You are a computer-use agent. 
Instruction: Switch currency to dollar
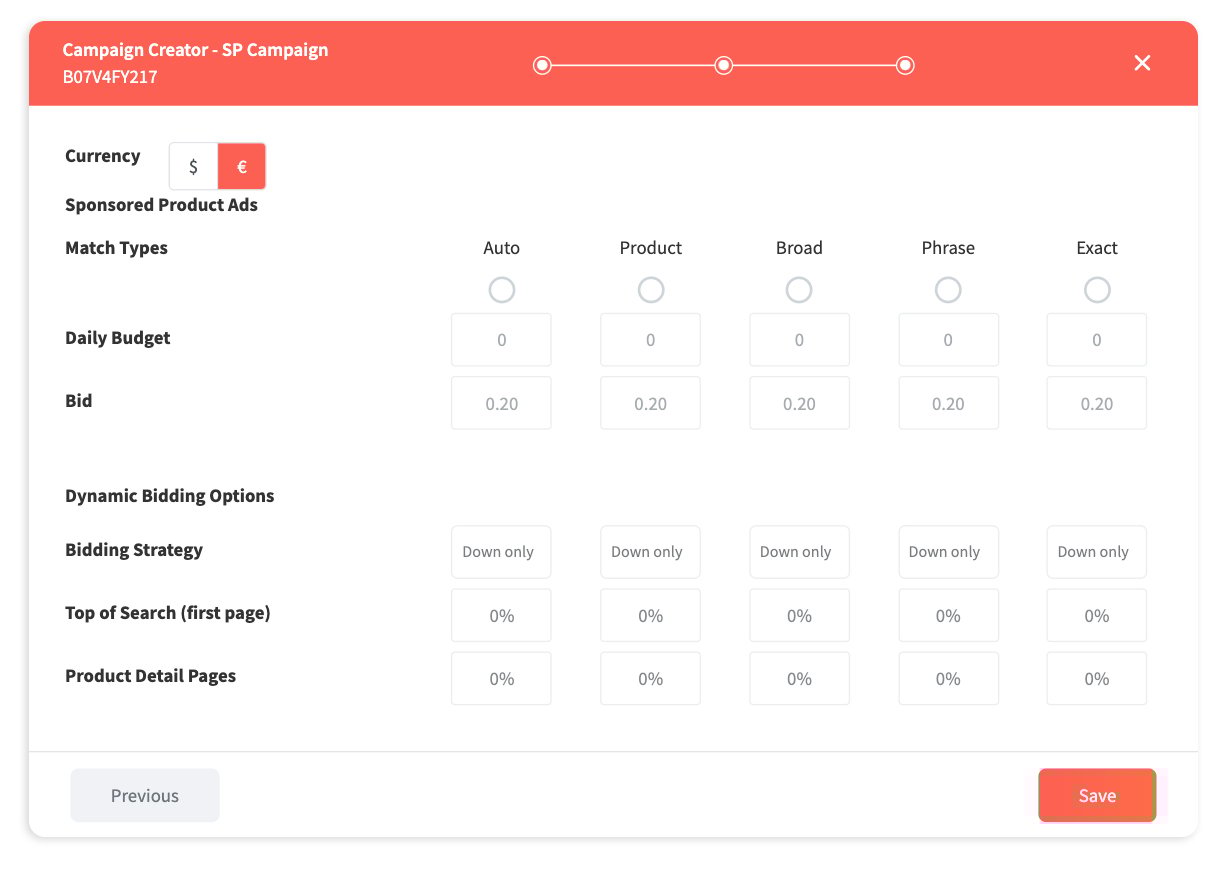(x=193, y=166)
